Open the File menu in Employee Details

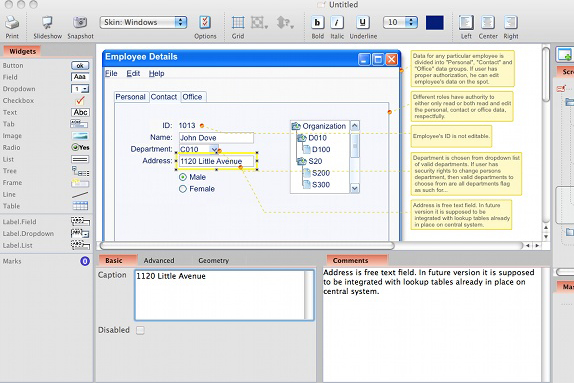point(111,74)
